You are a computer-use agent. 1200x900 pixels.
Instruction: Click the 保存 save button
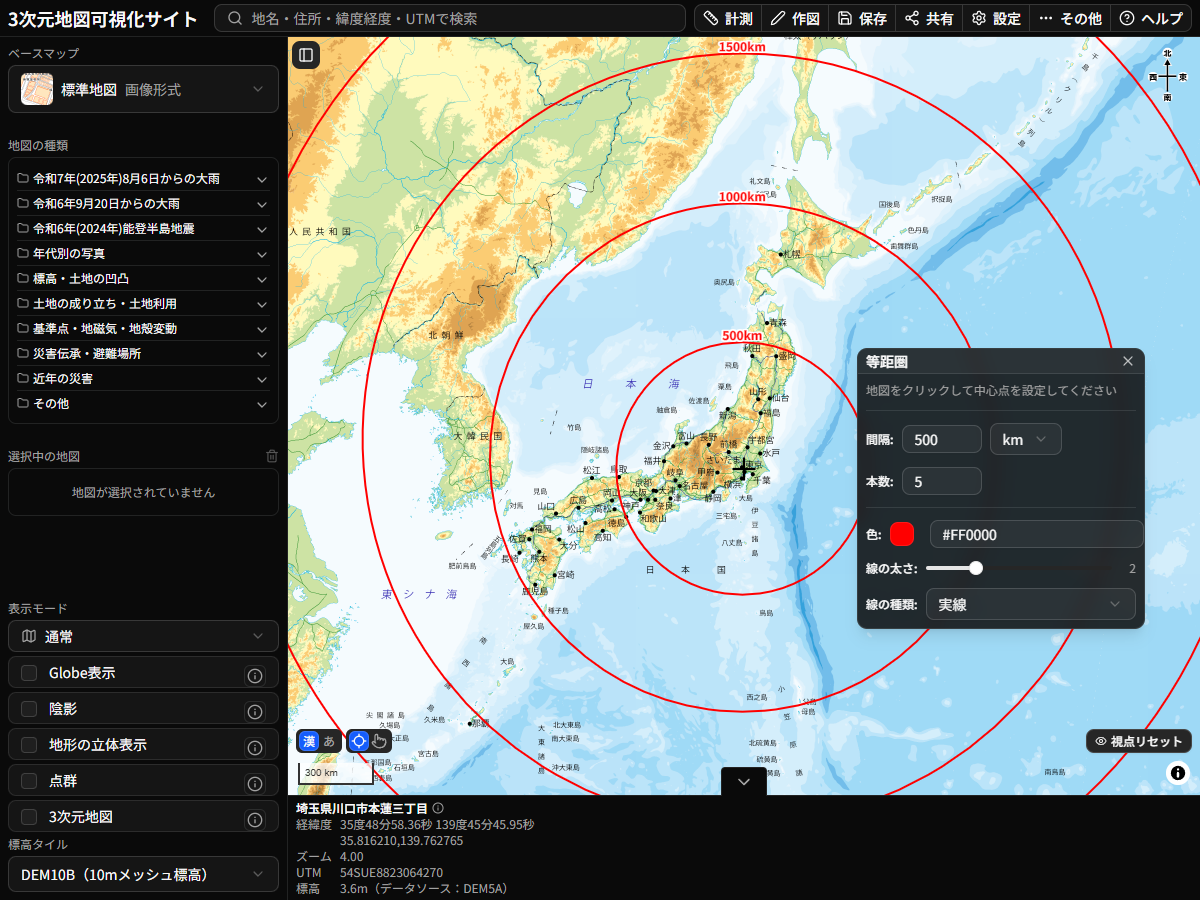pyautogui.click(x=862, y=18)
